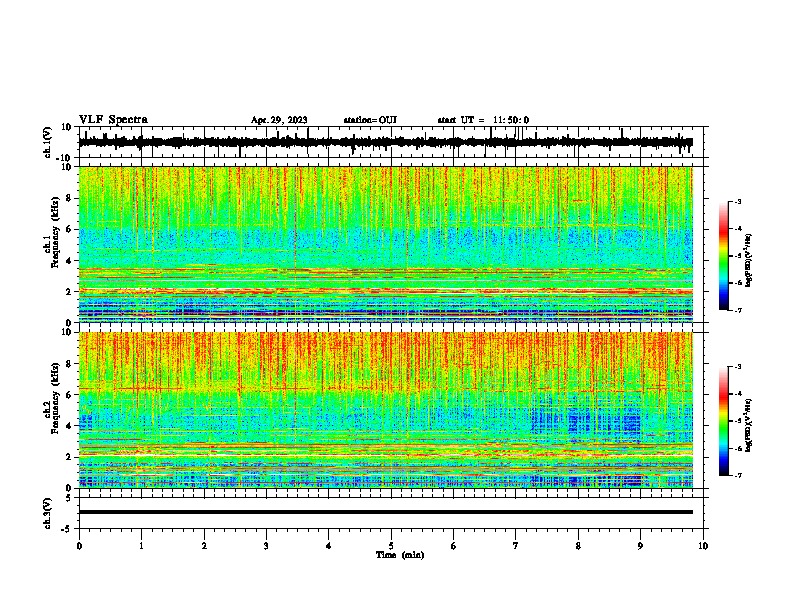Click the time axis tick label "0"
The image size is (792, 612).
tap(79, 546)
